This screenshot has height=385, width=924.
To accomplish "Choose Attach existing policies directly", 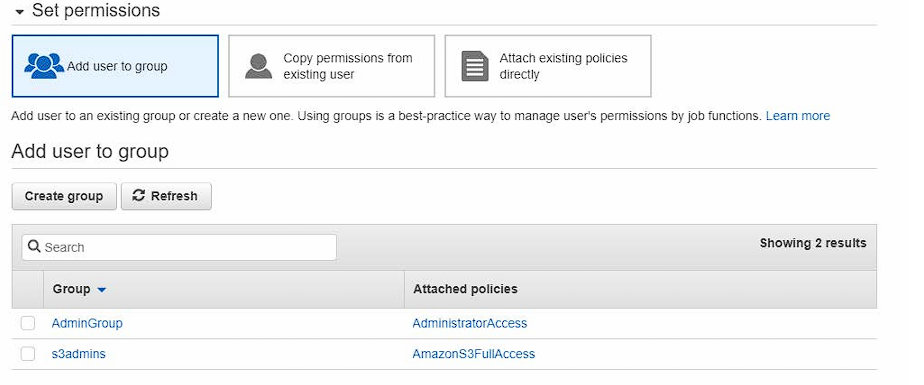I will click(x=547, y=66).
